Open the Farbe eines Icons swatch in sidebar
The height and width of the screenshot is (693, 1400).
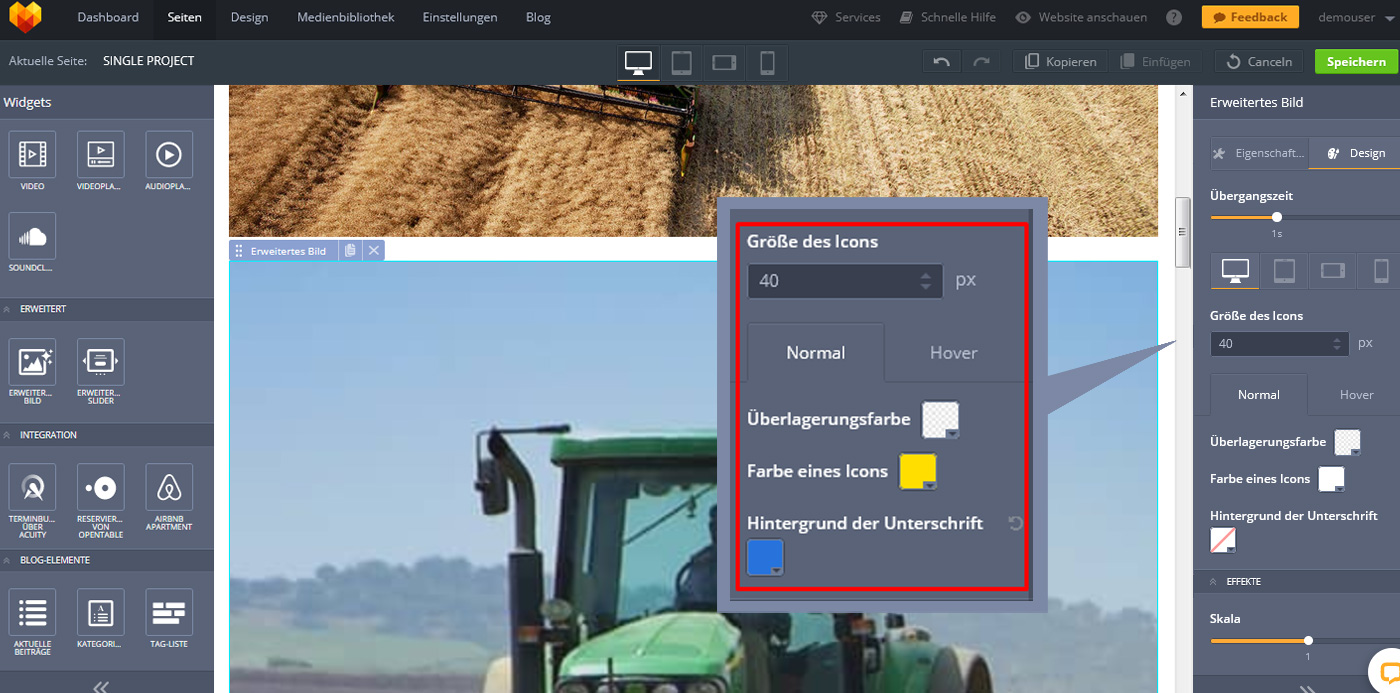pyautogui.click(x=1331, y=479)
